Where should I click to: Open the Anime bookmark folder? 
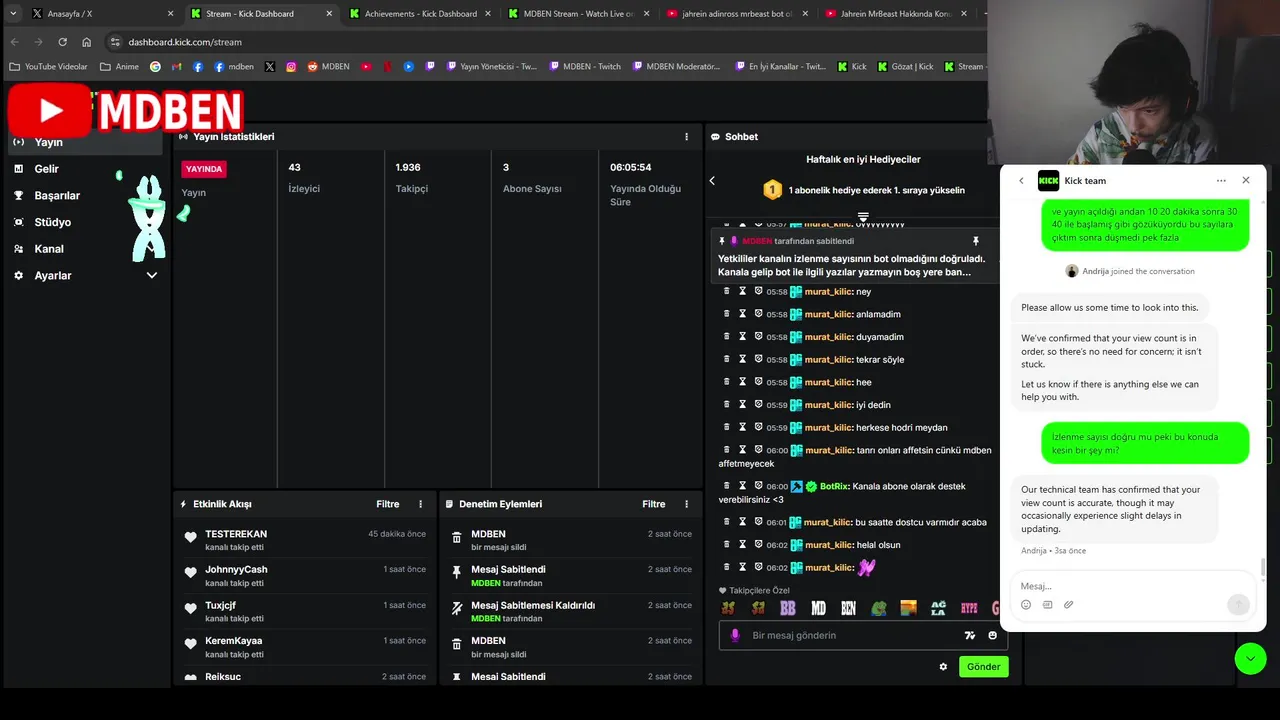(x=119, y=67)
